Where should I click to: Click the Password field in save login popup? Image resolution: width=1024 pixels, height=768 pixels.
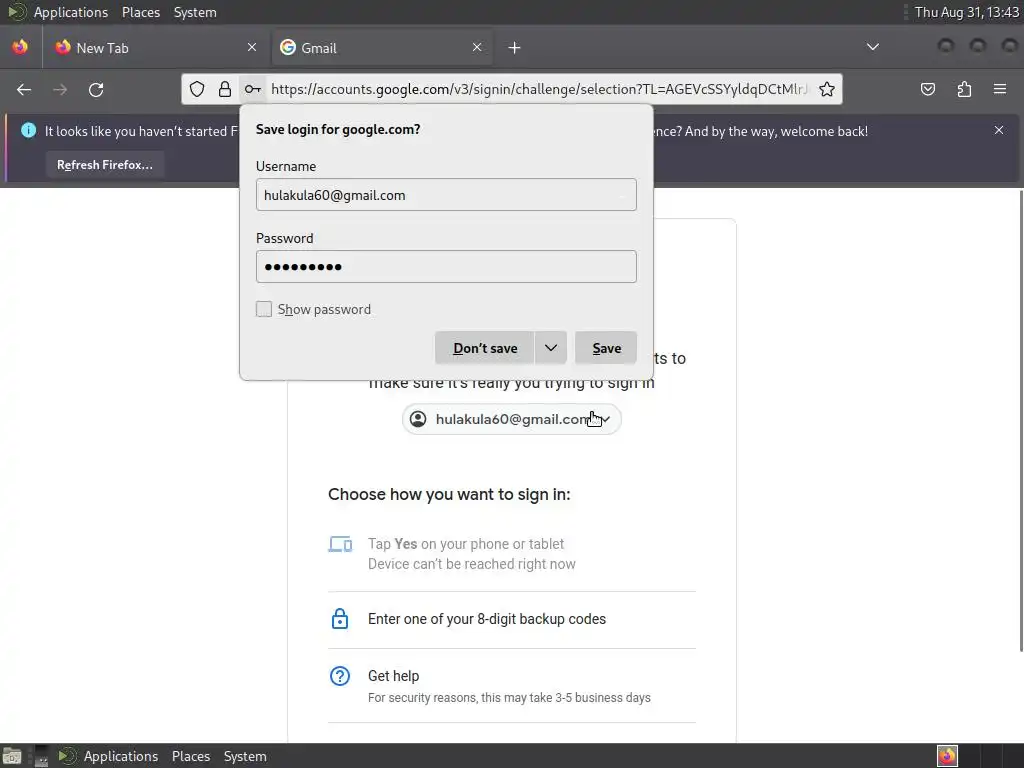[446, 266]
